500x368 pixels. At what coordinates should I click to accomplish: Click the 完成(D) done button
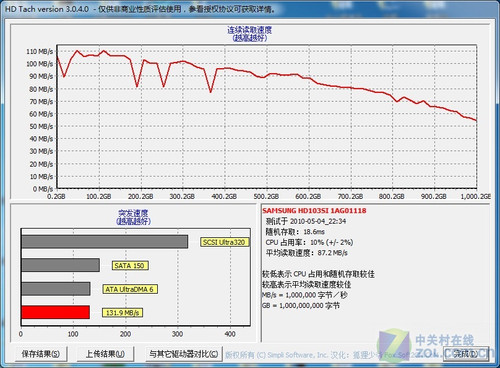(x=466, y=354)
